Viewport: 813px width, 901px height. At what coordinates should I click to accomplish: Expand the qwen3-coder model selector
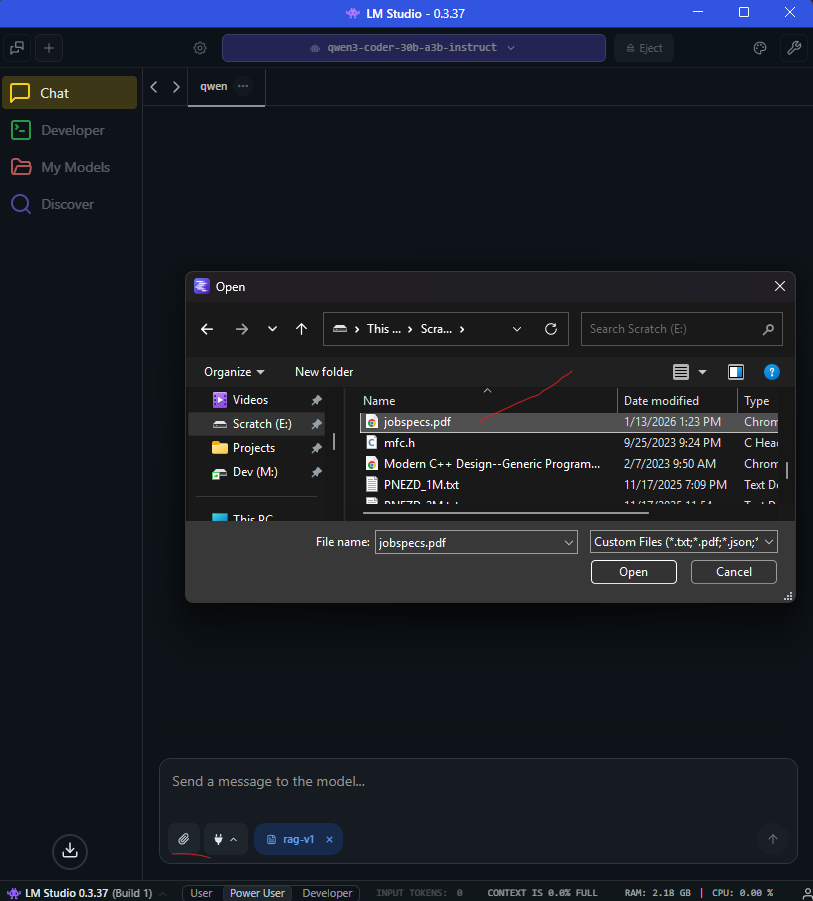click(413, 48)
